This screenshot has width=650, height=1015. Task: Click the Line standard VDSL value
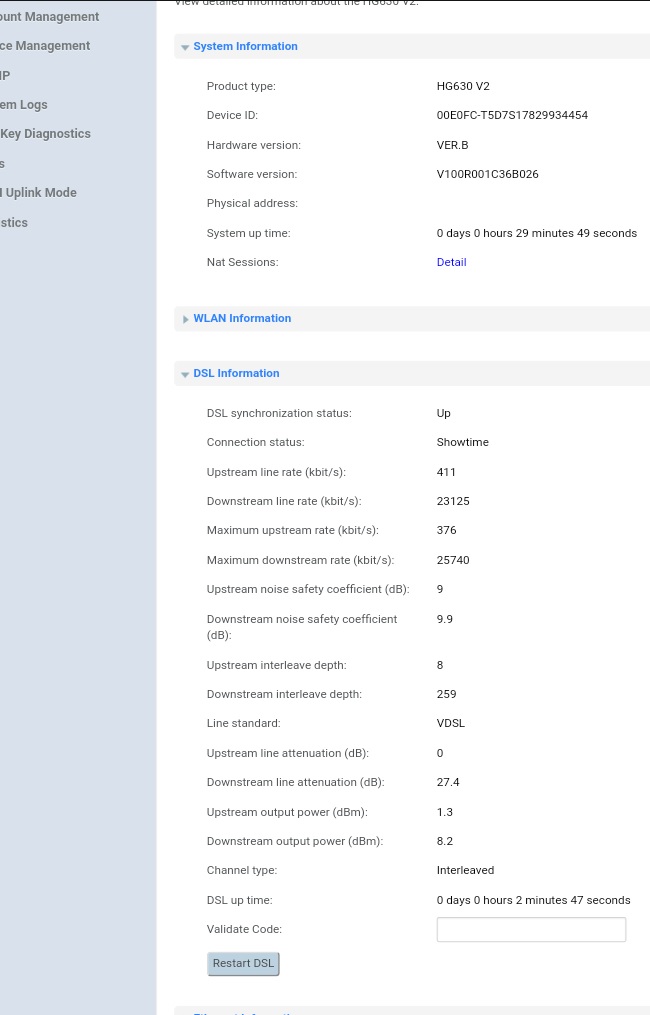coord(450,723)
